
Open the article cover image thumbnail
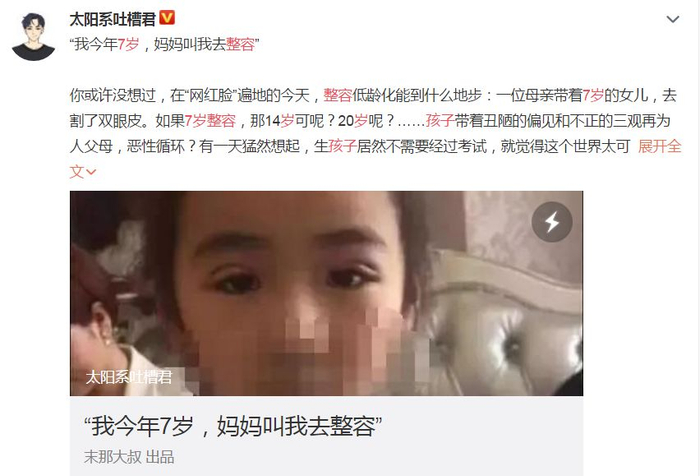[326, 293]
